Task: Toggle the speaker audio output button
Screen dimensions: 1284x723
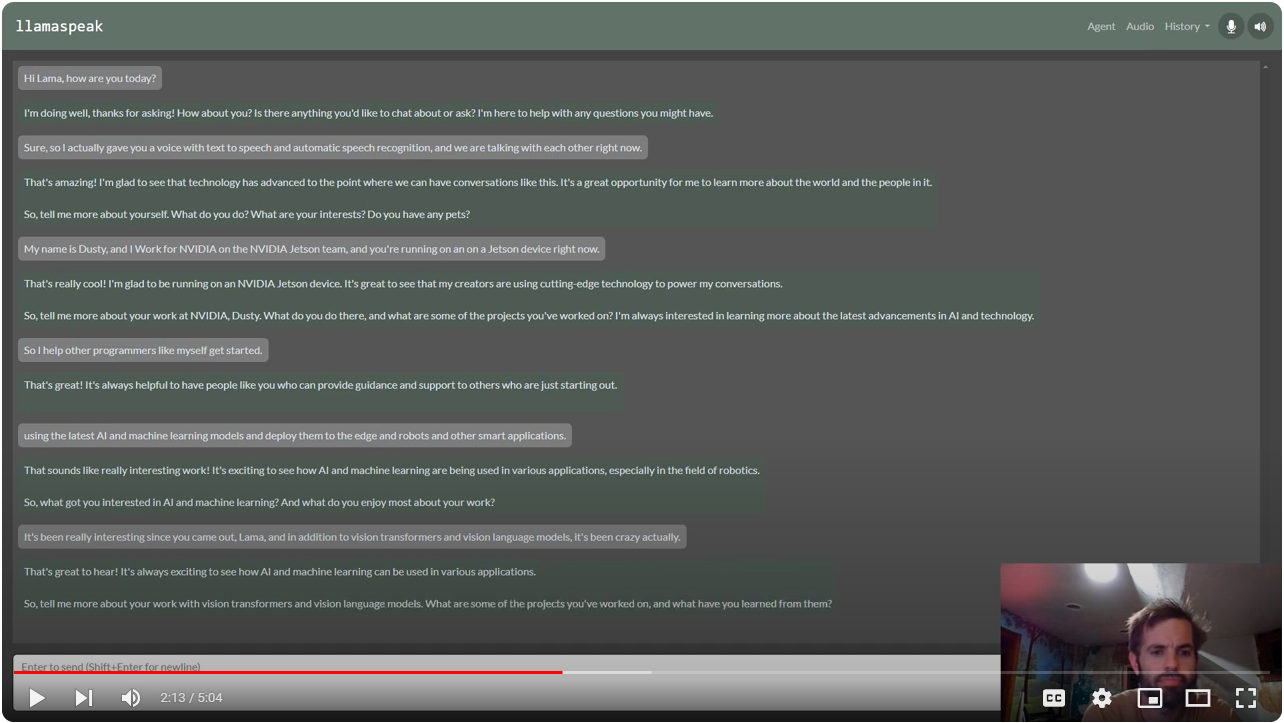Action: (1259, 27)
